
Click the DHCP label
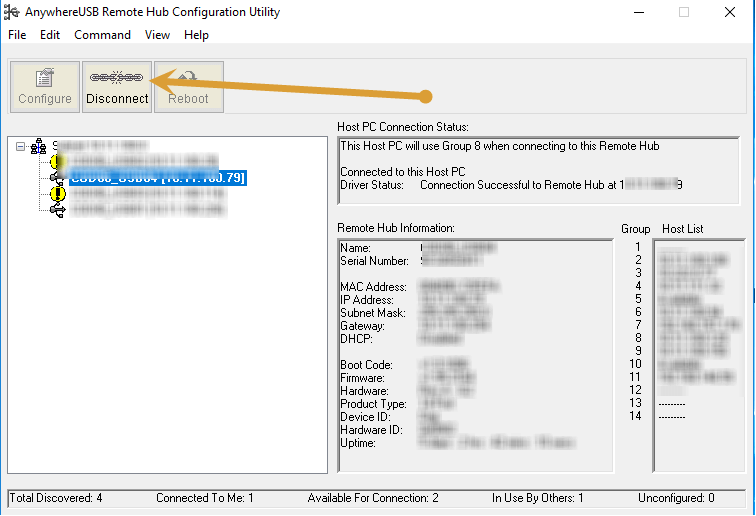tap(356, 339)
